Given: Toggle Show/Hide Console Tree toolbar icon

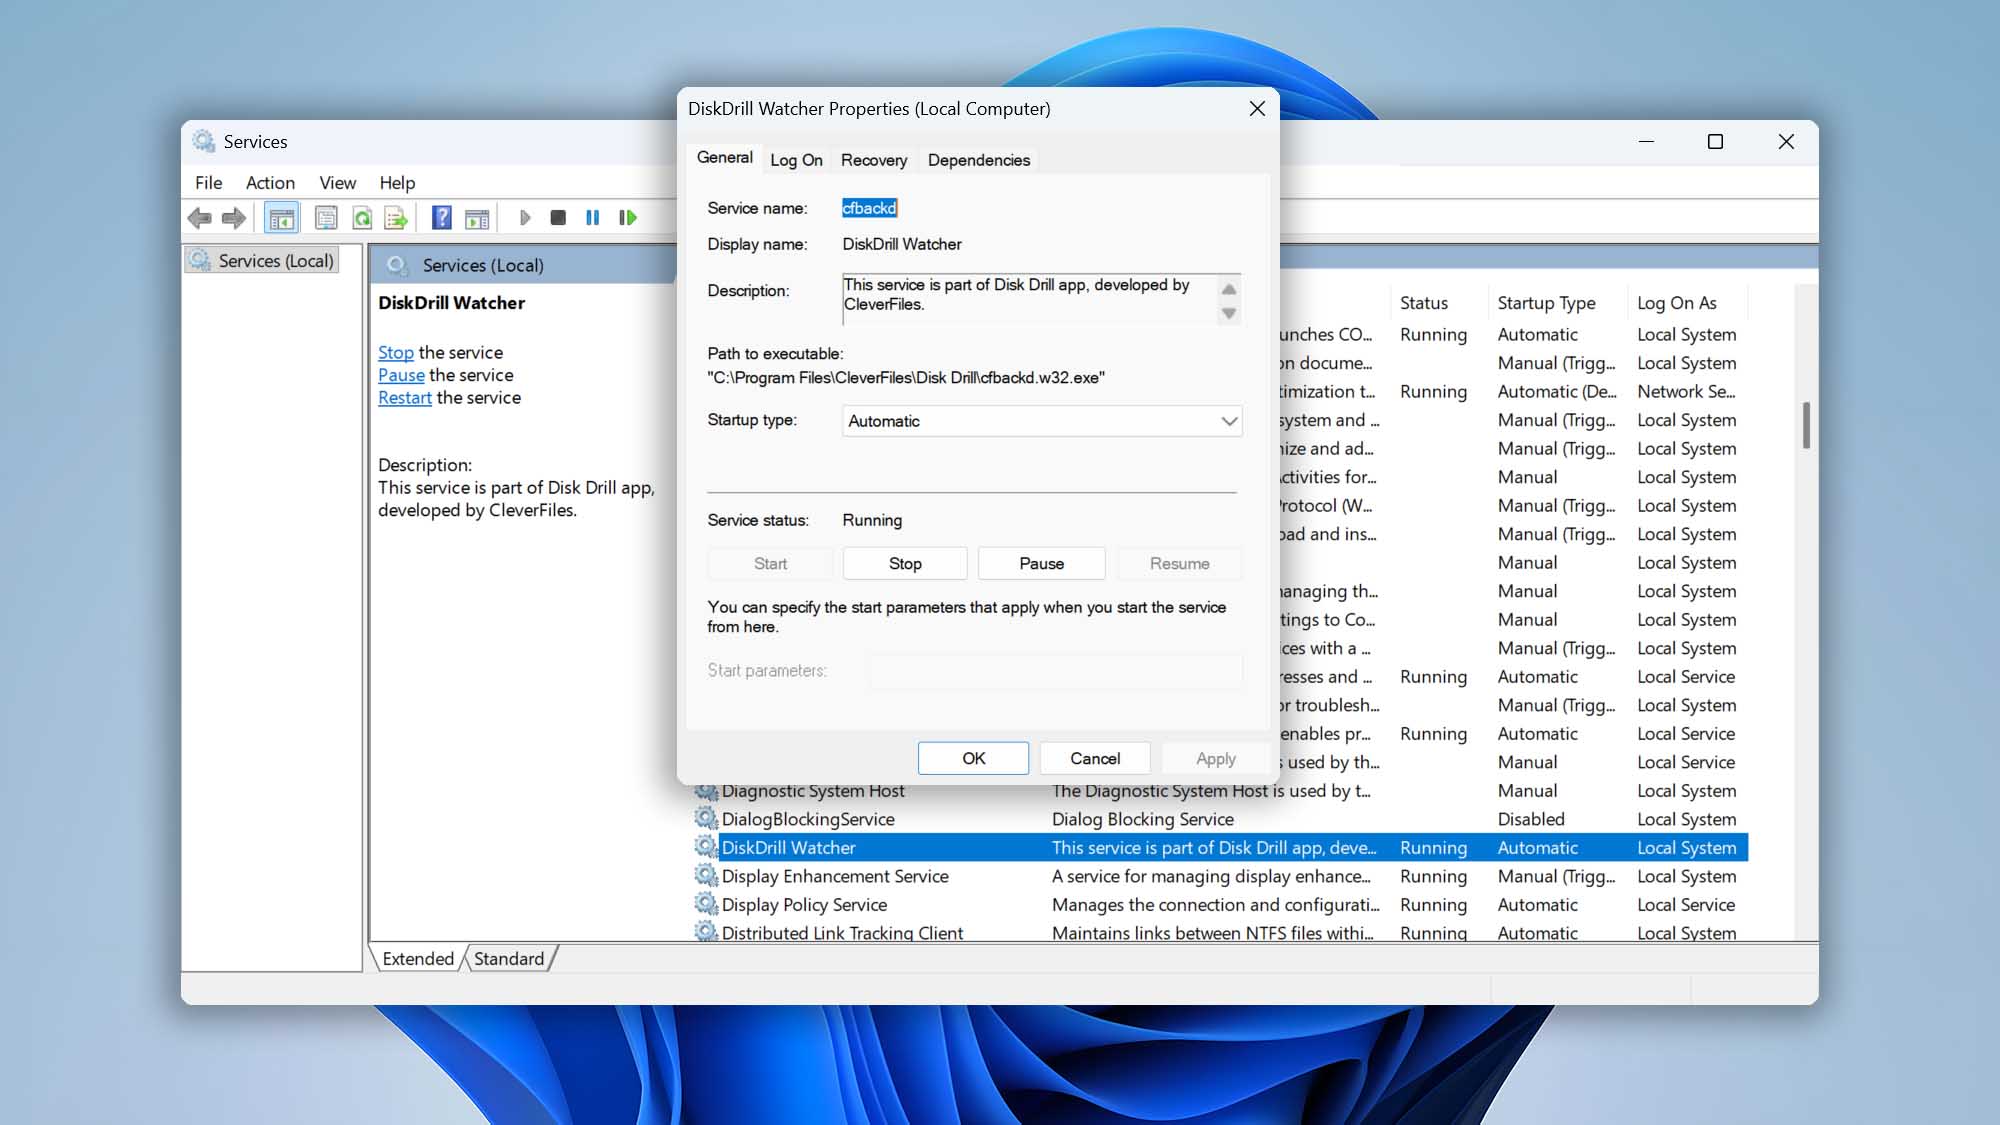Looking at the screenshot, I should click(282, 217).
